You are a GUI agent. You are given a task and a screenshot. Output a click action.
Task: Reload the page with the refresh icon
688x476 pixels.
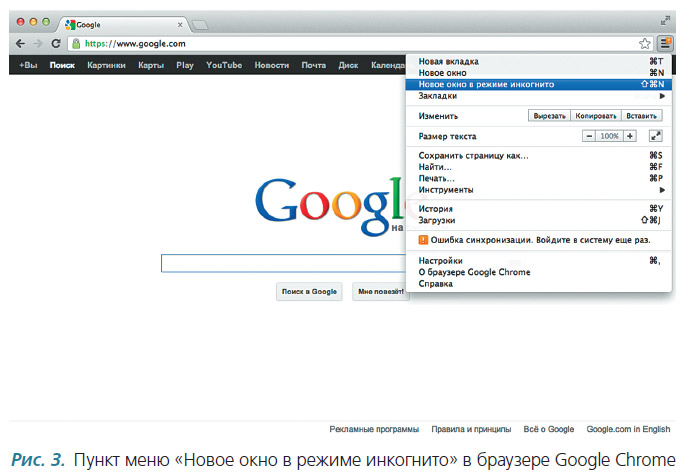point(56,43)
